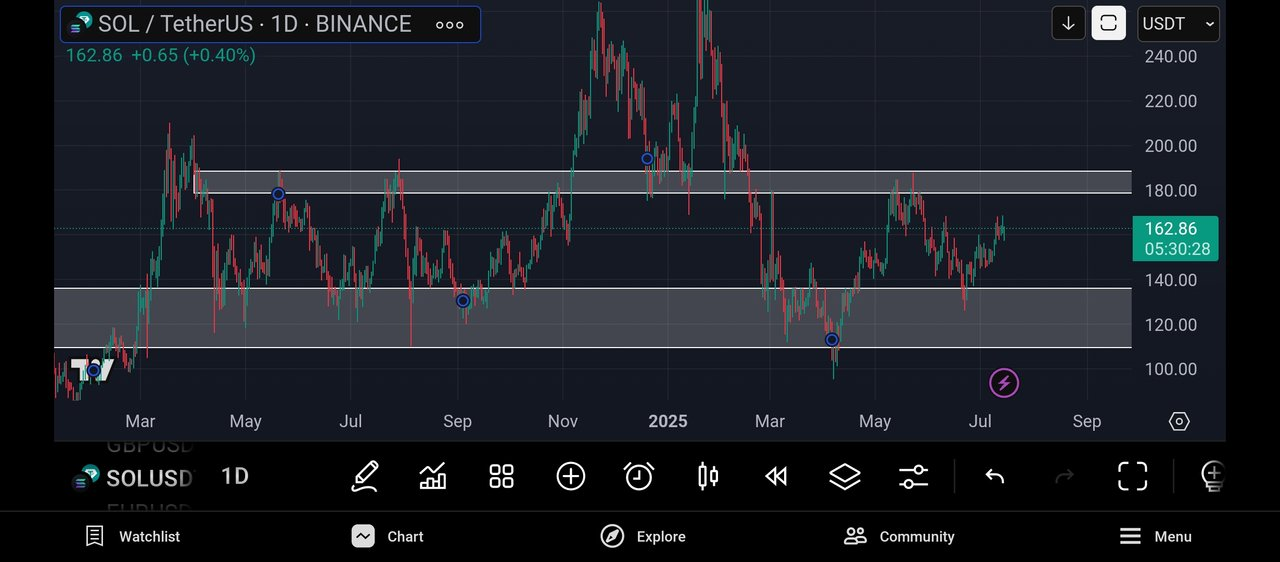
Task: Select the marker point near 100 bottom left
Action: coord(95,371)
